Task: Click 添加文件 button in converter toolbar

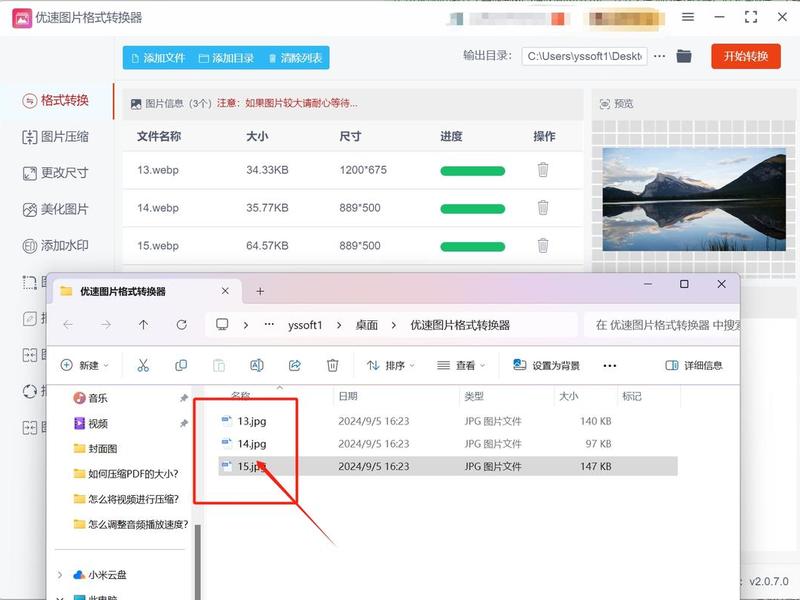Action: tap(158, 58)
